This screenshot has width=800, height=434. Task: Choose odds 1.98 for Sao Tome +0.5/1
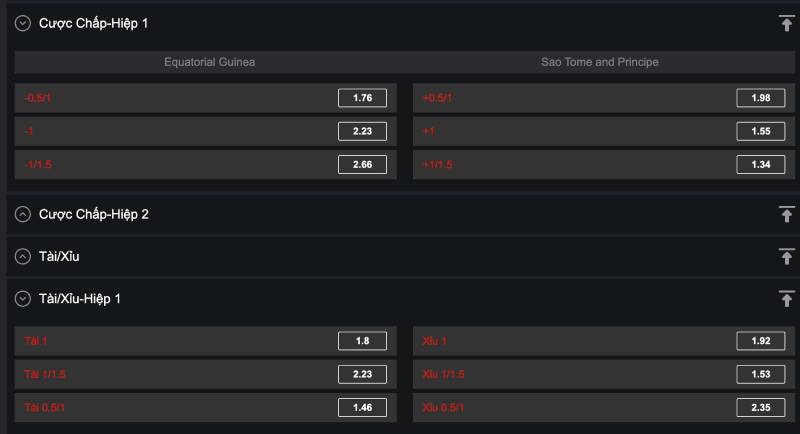[x=760, y=98]
